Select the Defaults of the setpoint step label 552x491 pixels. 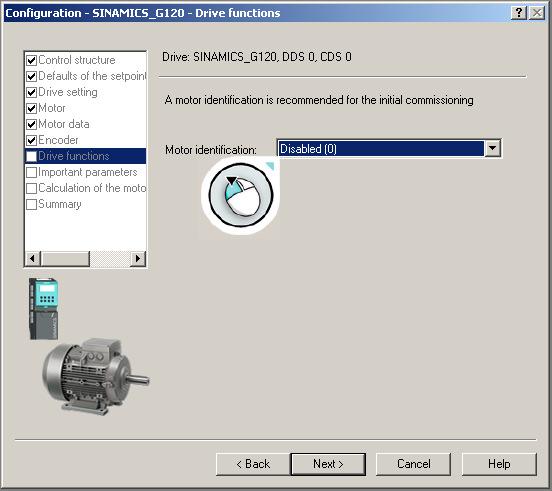tap(92, 76)
